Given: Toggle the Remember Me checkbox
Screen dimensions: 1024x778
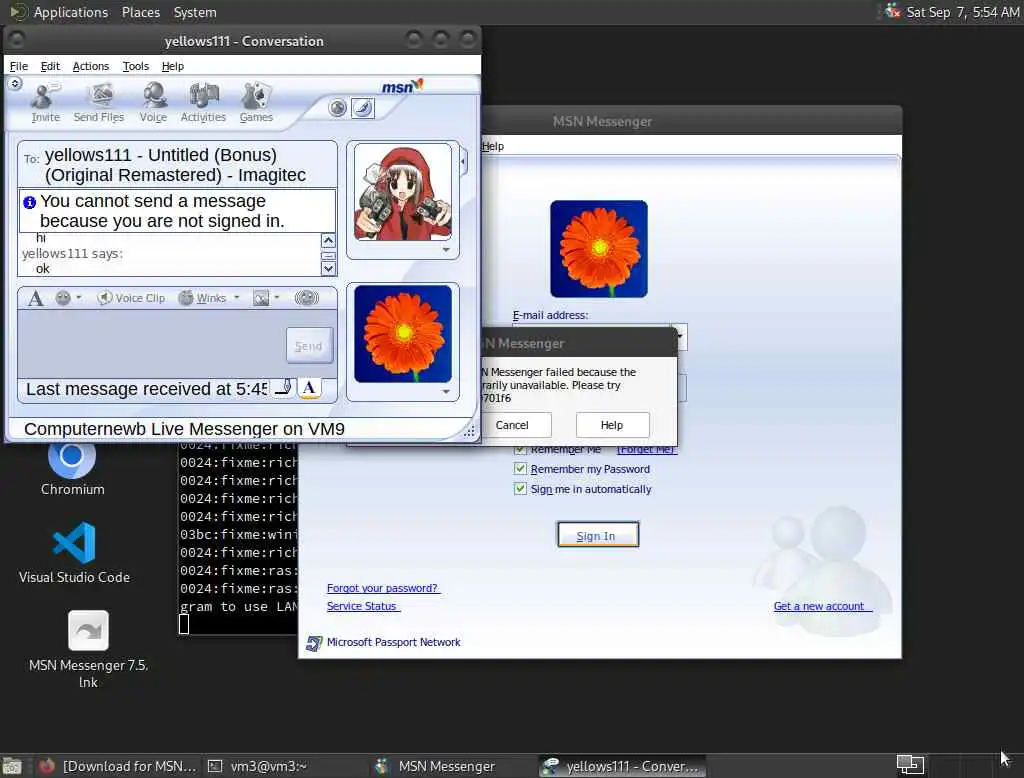Looking at the screenshot, I should pos(520,449).
